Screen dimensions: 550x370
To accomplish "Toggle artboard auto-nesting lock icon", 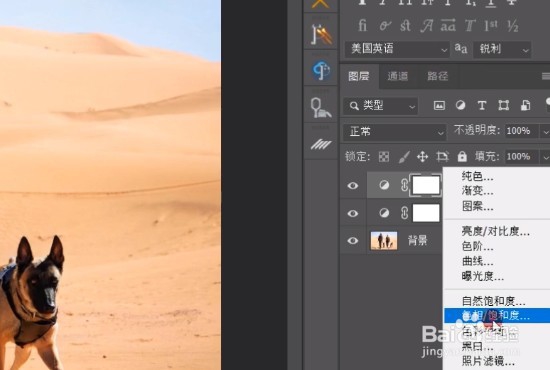I will [x=442, y=157].
